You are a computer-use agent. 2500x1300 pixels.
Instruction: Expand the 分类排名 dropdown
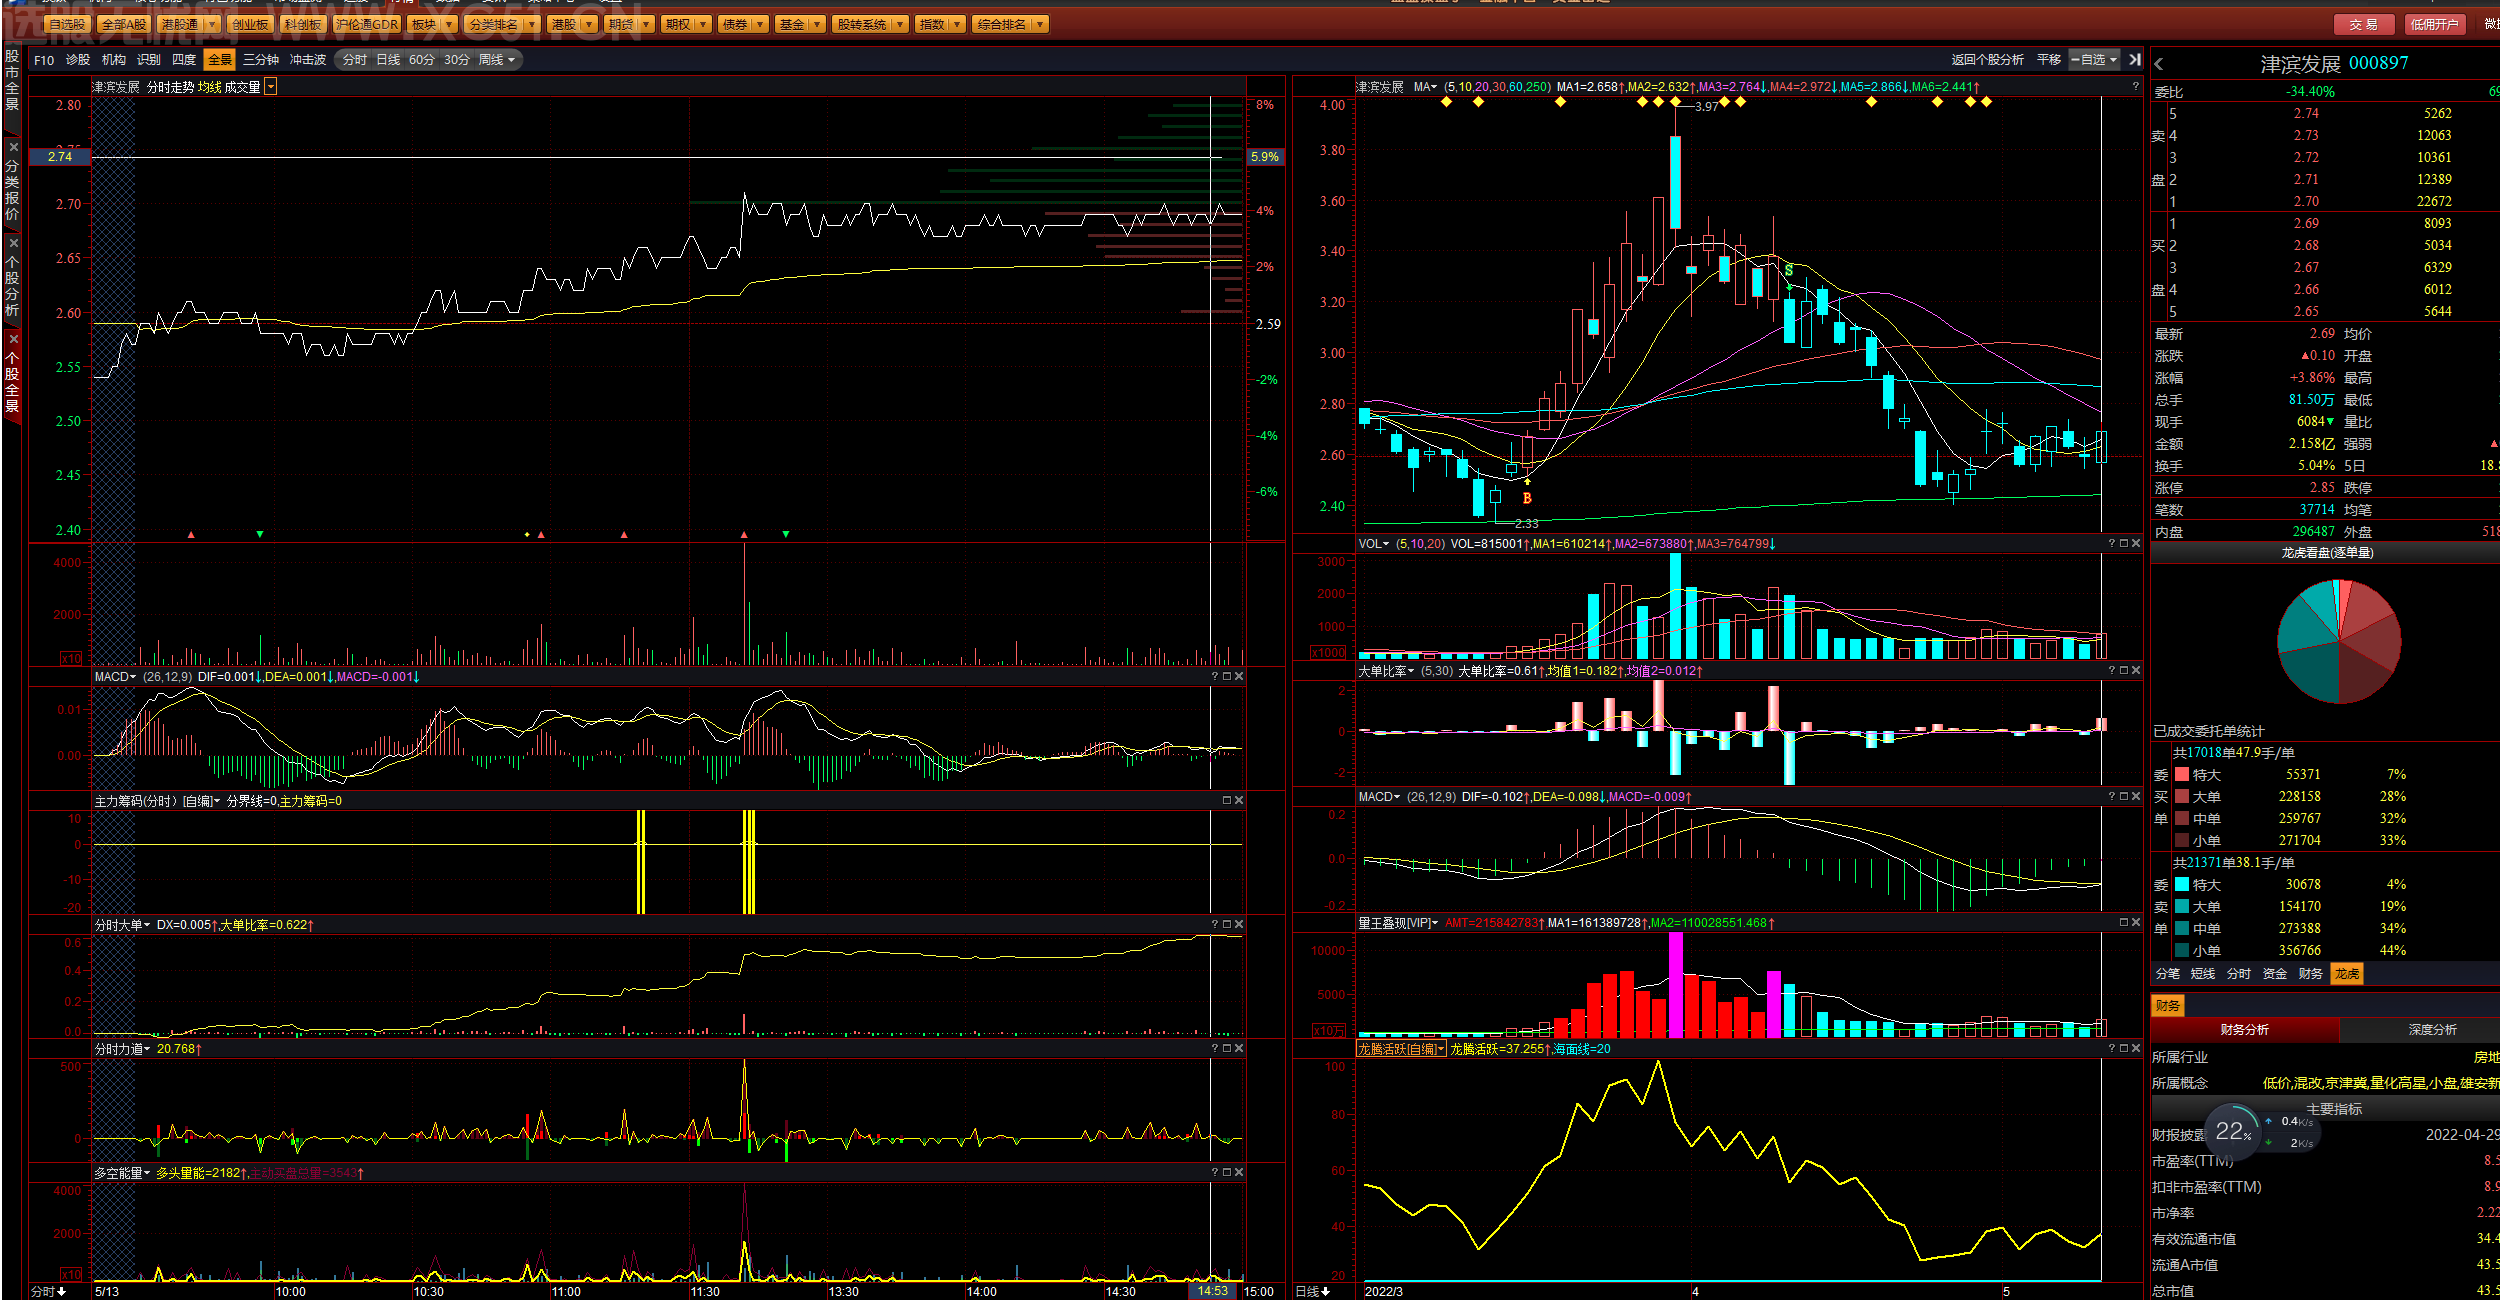tap(531, 24)
